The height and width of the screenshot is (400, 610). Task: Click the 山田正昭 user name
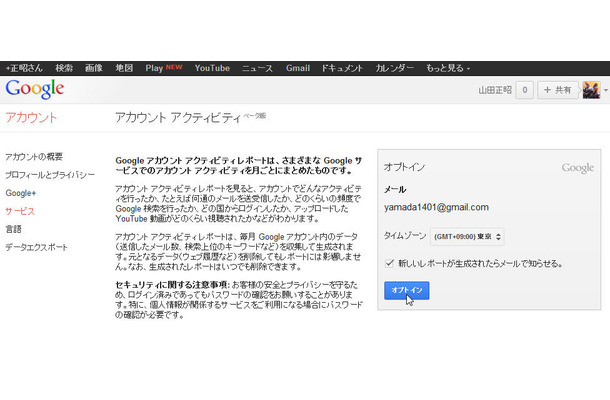click(495, 90)
